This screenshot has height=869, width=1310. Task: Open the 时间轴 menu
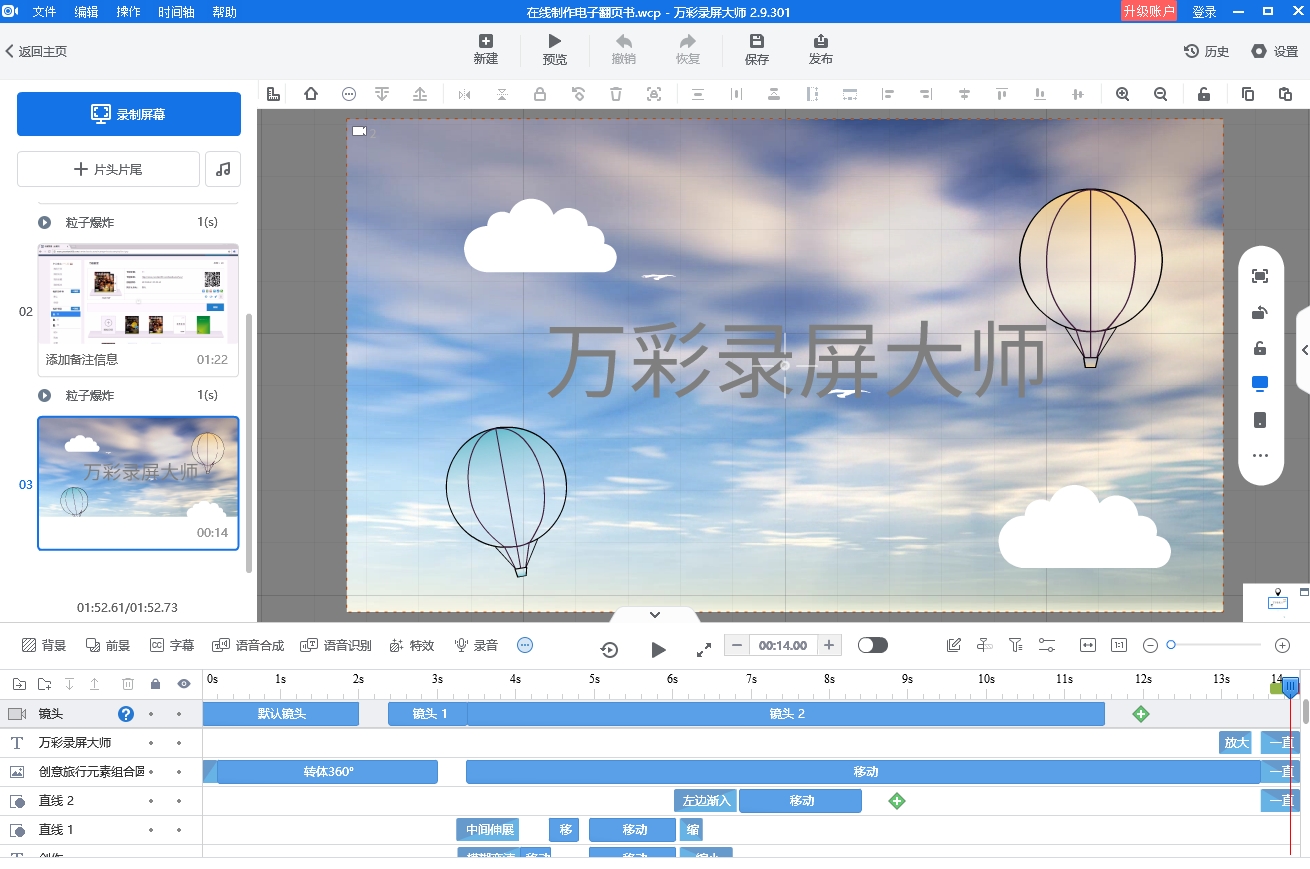(177, 12)
